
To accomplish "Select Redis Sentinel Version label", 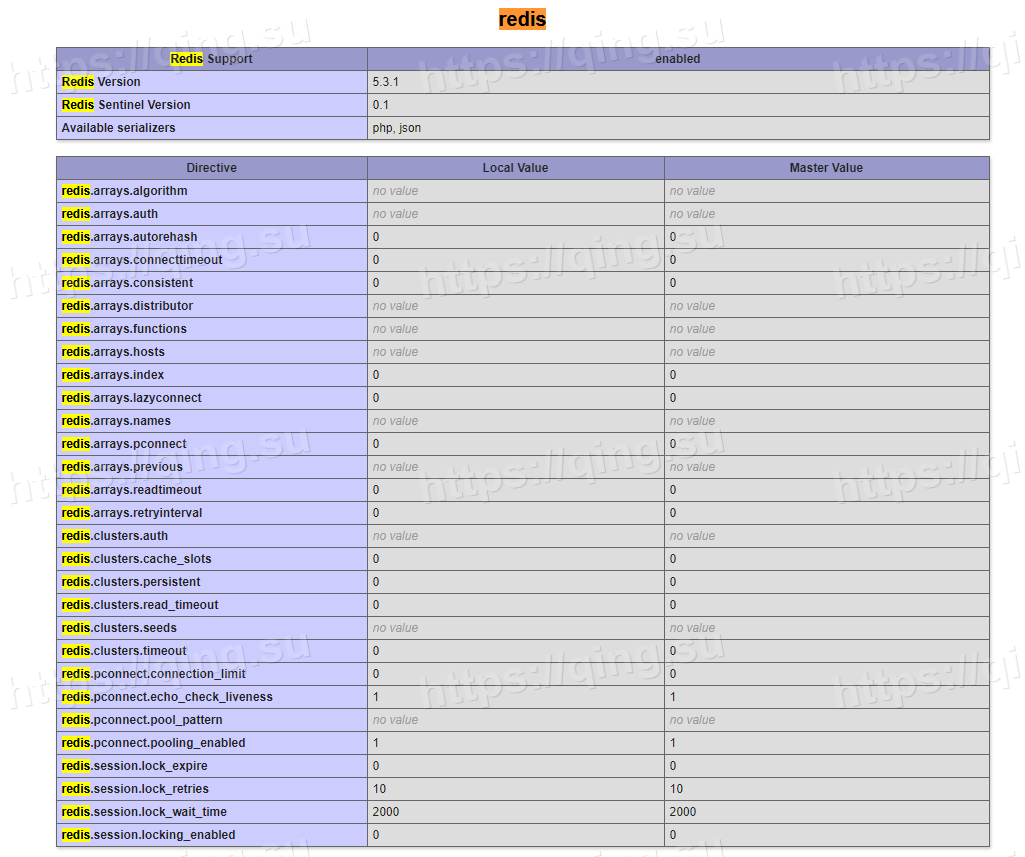I will 126,105.
